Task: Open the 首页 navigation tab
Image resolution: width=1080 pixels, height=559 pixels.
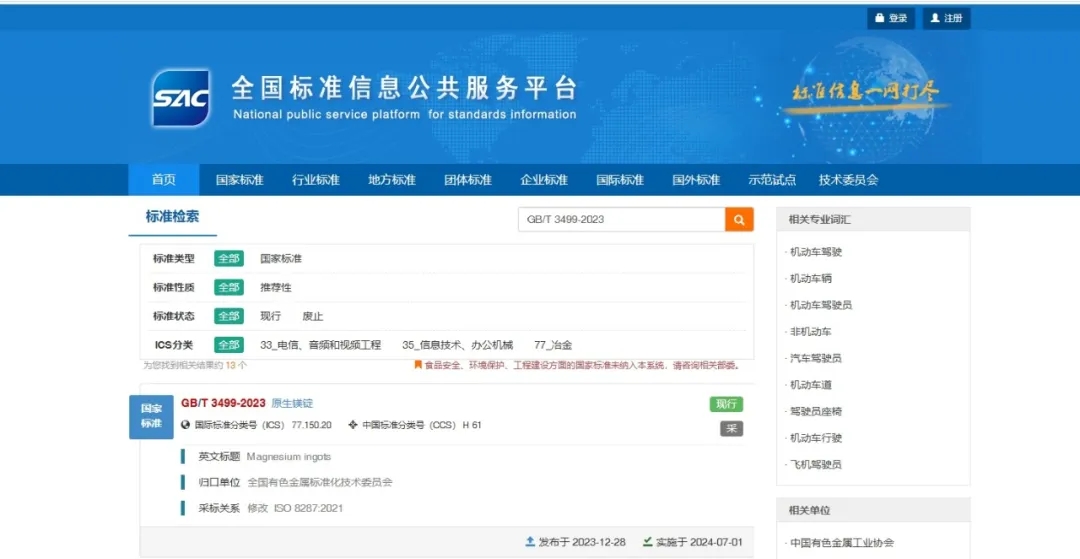Action: coord(164,180)
